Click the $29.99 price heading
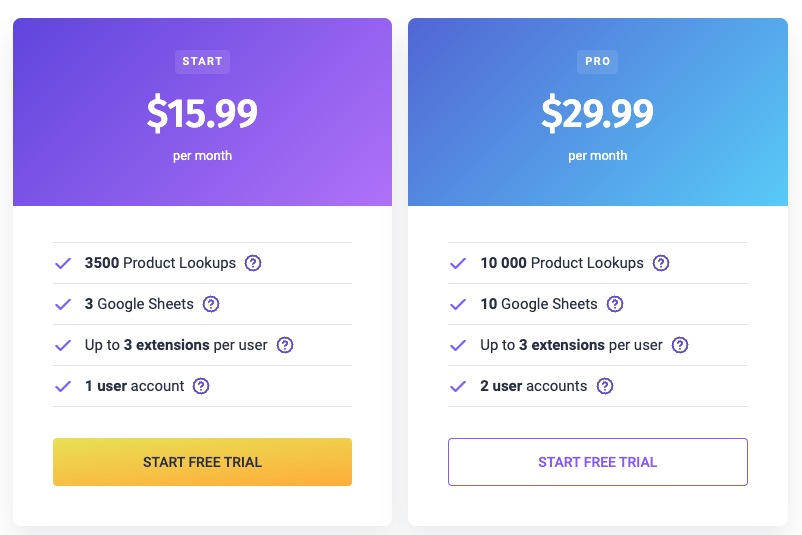The width and height of the screenshot is (802, 535). point(597,113)
